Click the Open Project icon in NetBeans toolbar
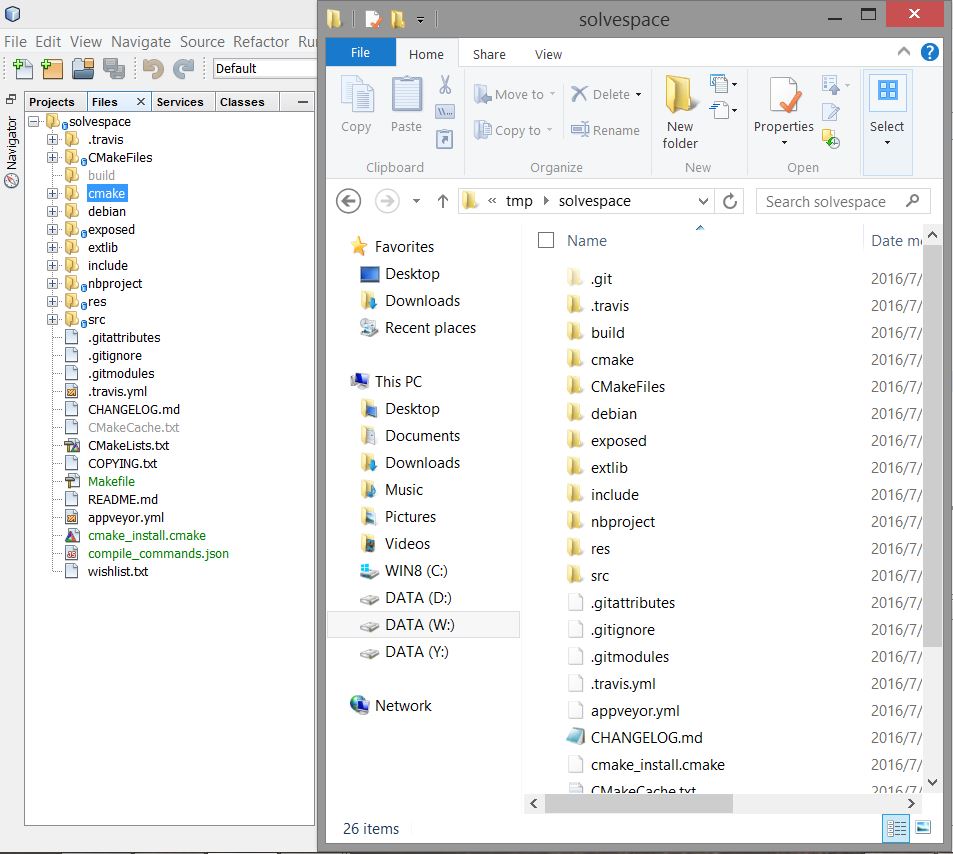The height and width of the screenshot is (854, 953). pos(83,69)
